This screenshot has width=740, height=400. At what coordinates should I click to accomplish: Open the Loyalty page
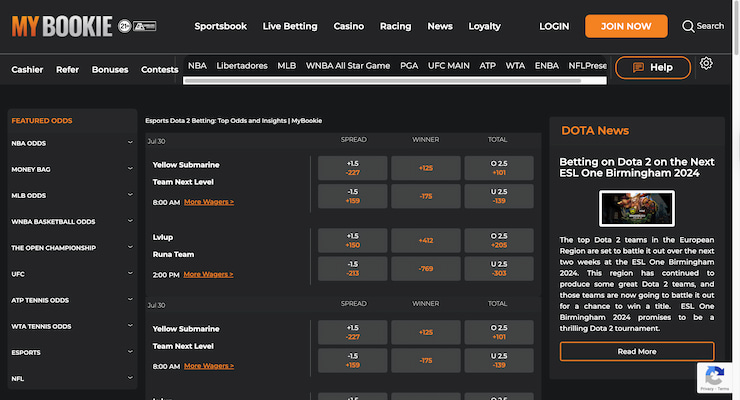pos(484,26)
